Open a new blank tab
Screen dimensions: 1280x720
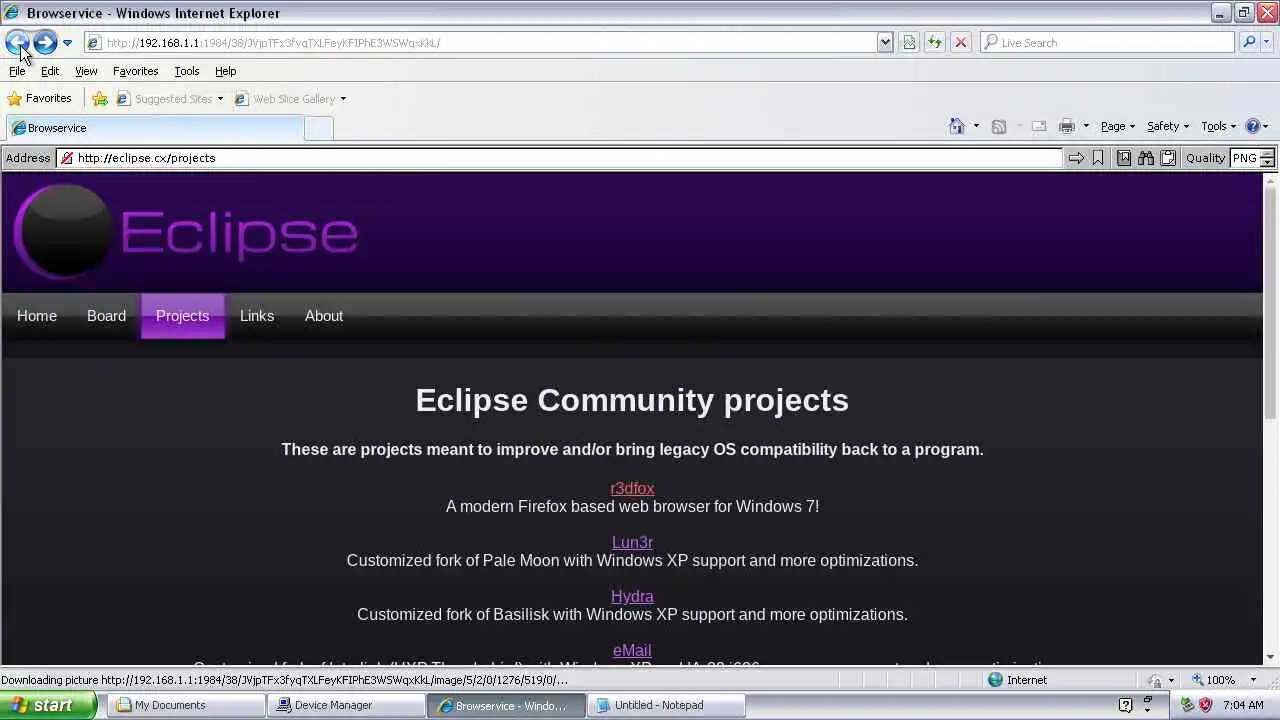[x=318, y=128]
